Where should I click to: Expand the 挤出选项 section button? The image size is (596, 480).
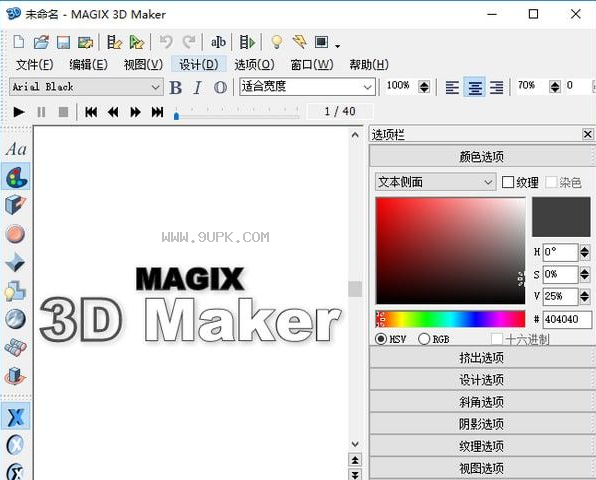[482, 357]
